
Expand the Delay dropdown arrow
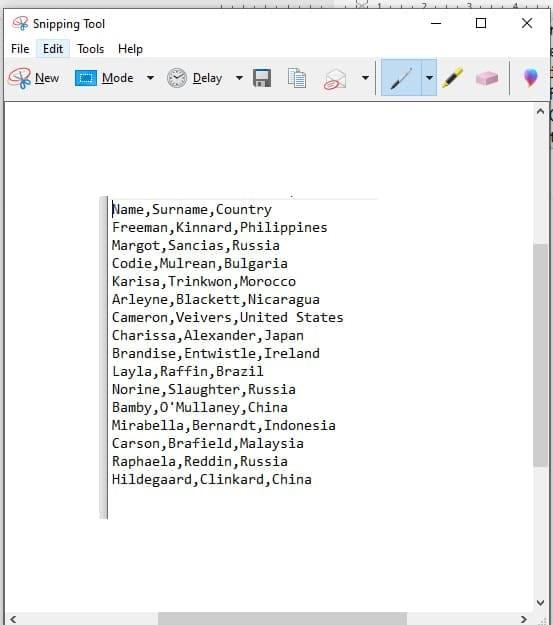239,78
